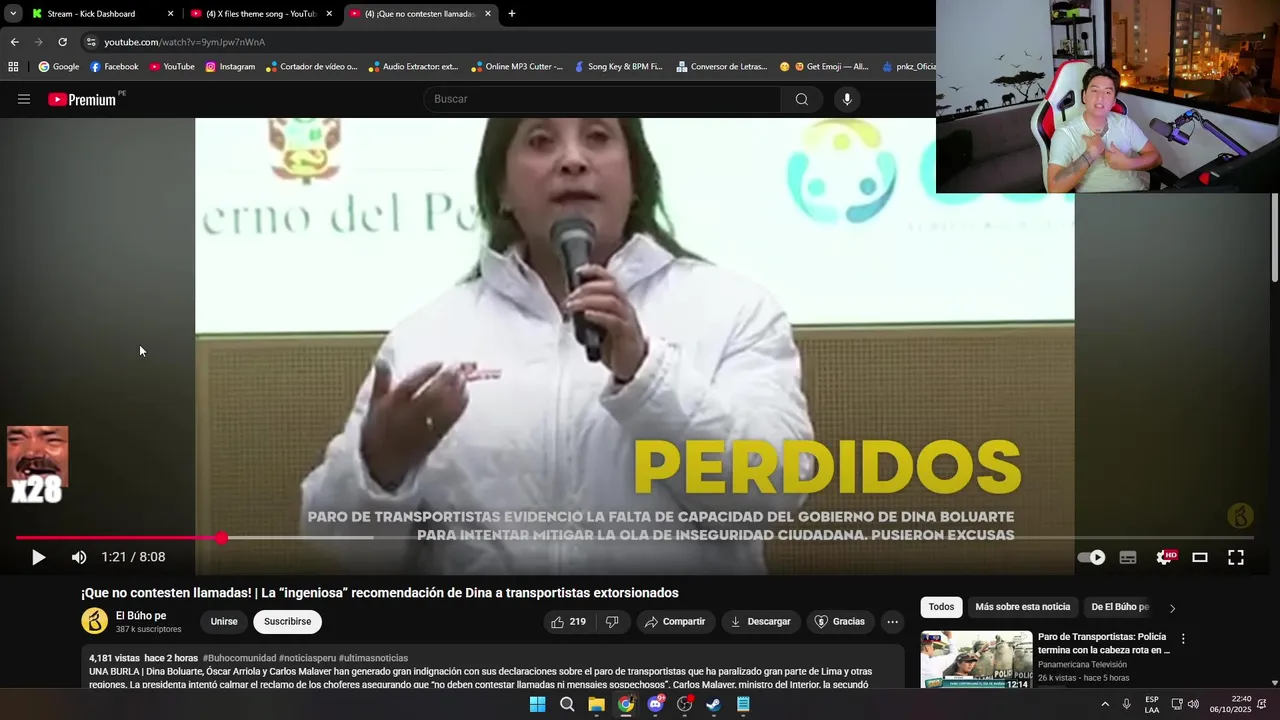Open Paro de Transportistas video thumbnail
Screen dimensions: 1280x720
[976, 660]
